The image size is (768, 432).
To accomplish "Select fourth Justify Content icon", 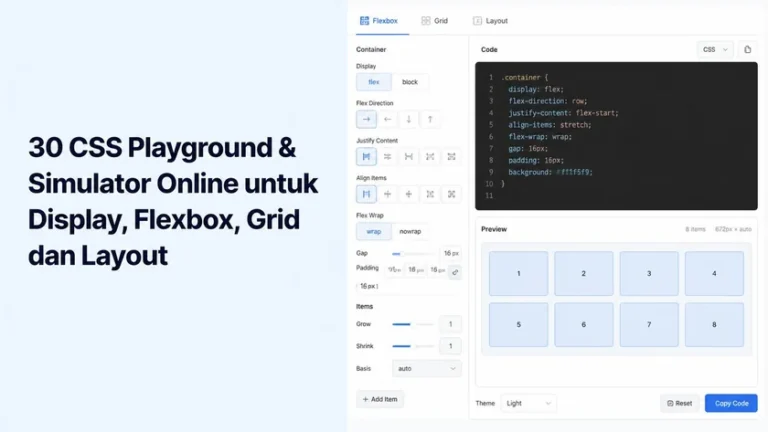I will point(430,157).
